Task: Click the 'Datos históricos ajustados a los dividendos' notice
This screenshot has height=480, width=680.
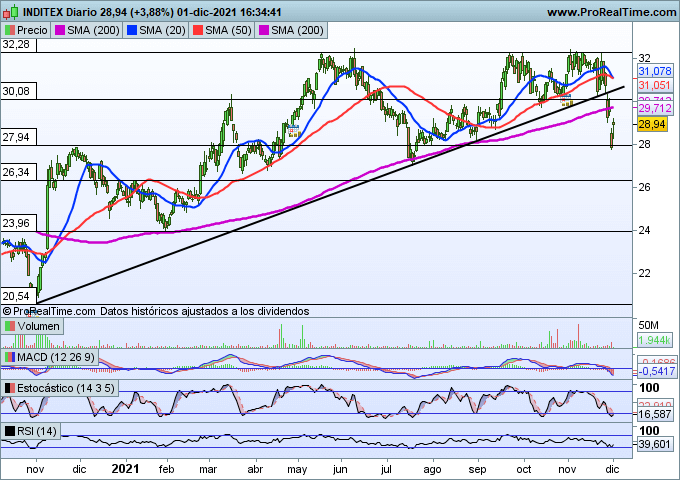Action: click(205, 311)
